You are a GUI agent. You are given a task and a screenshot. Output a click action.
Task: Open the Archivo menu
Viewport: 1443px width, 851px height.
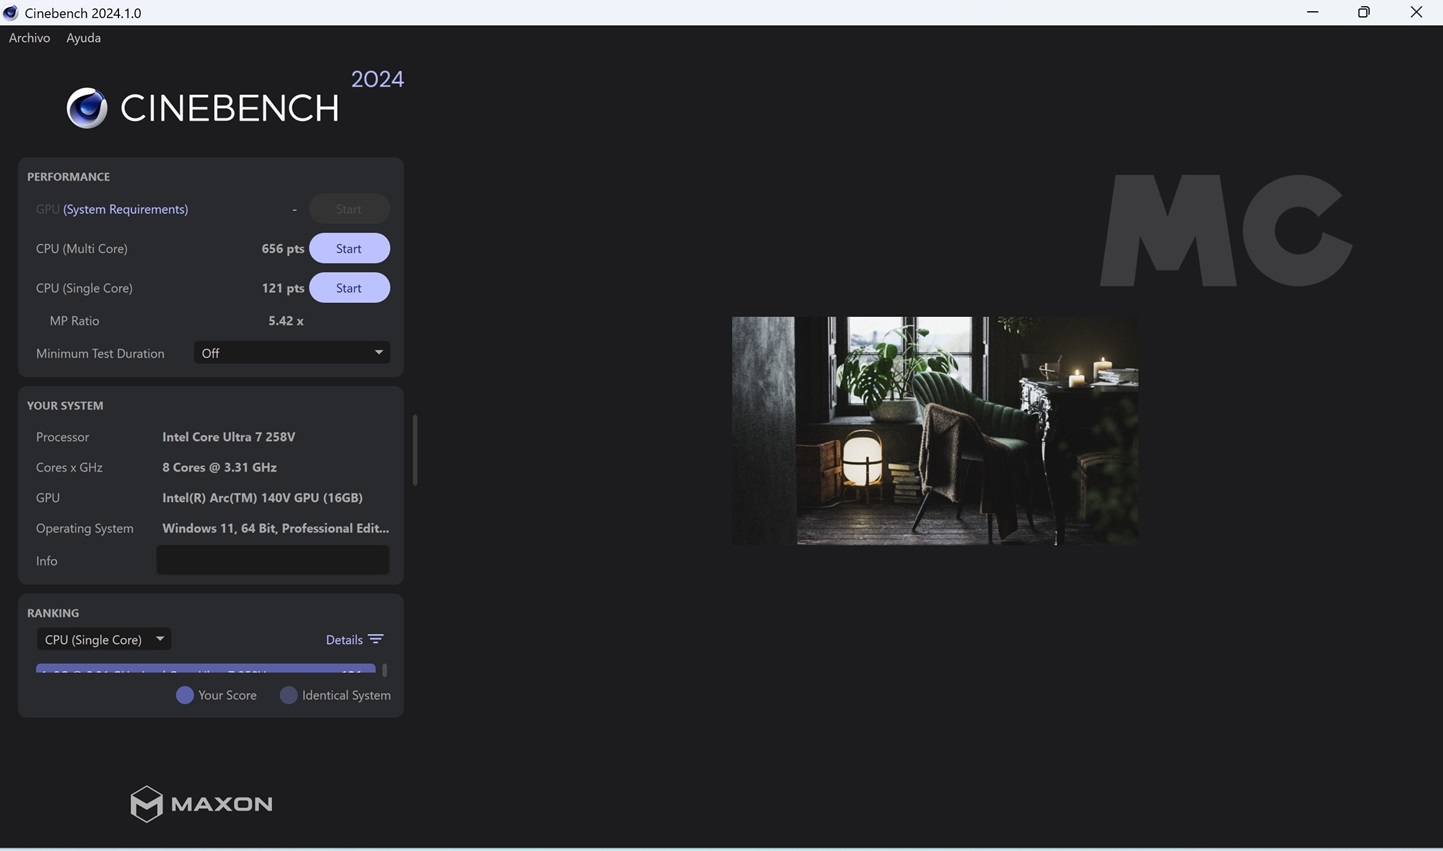[x=29, y=38]
